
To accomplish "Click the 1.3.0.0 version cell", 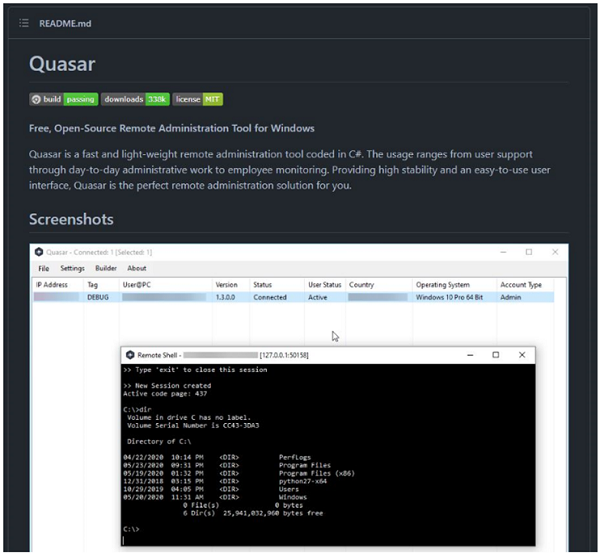I will [x=225, y=297].
